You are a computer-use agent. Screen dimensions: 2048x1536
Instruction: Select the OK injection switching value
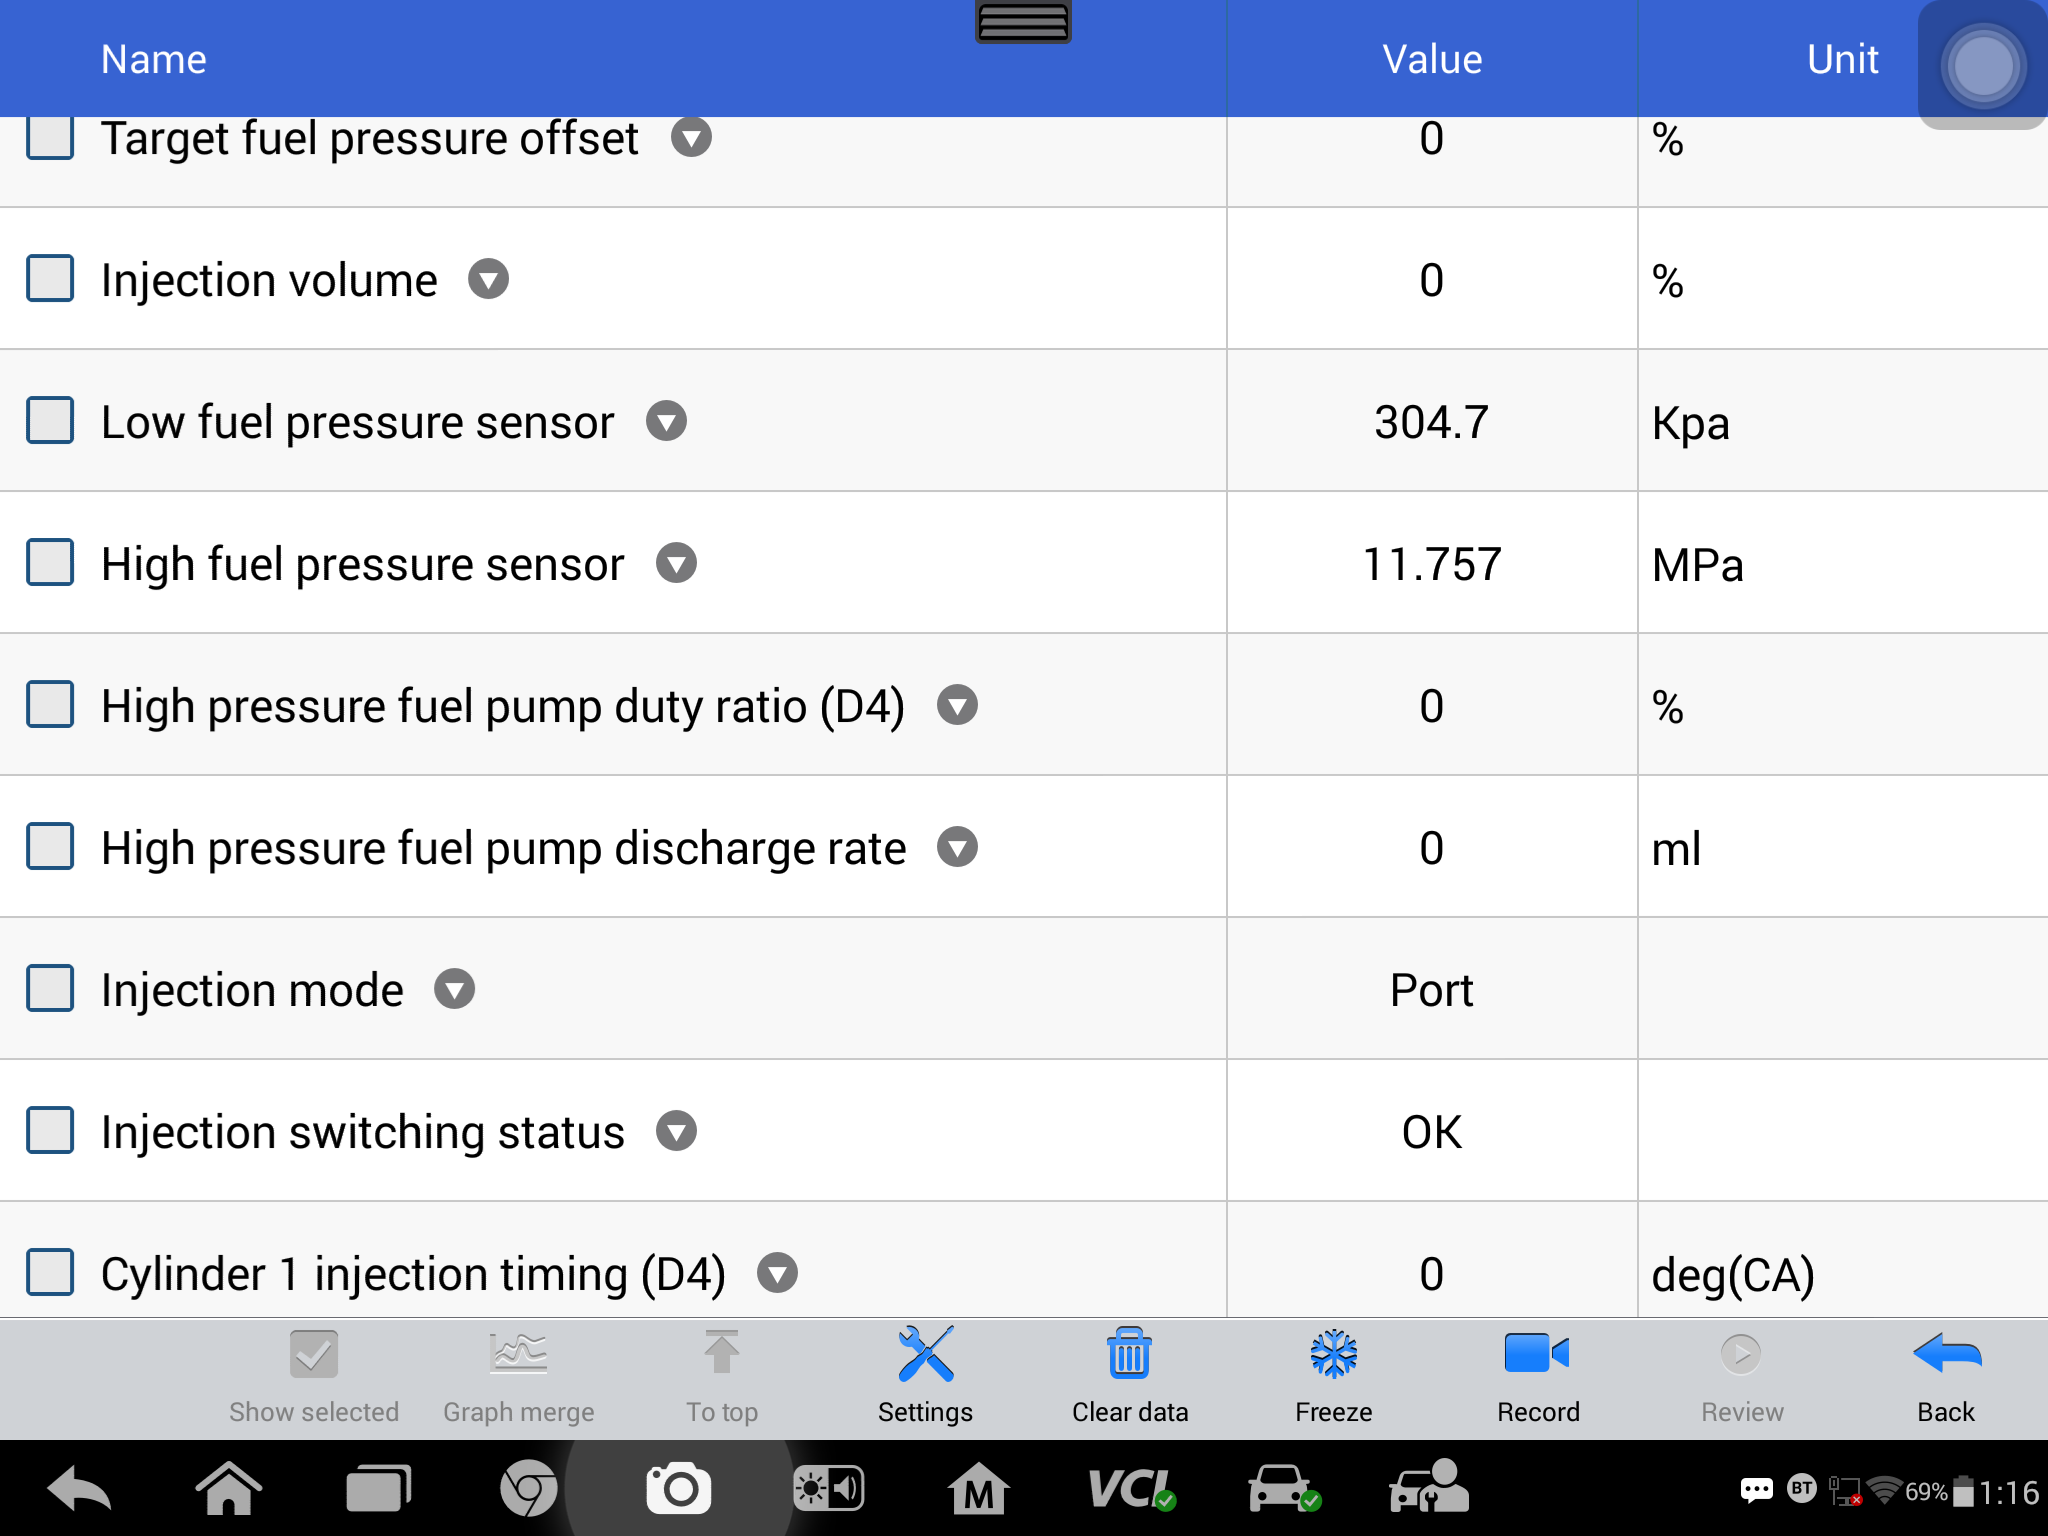pos(1432,1132)
